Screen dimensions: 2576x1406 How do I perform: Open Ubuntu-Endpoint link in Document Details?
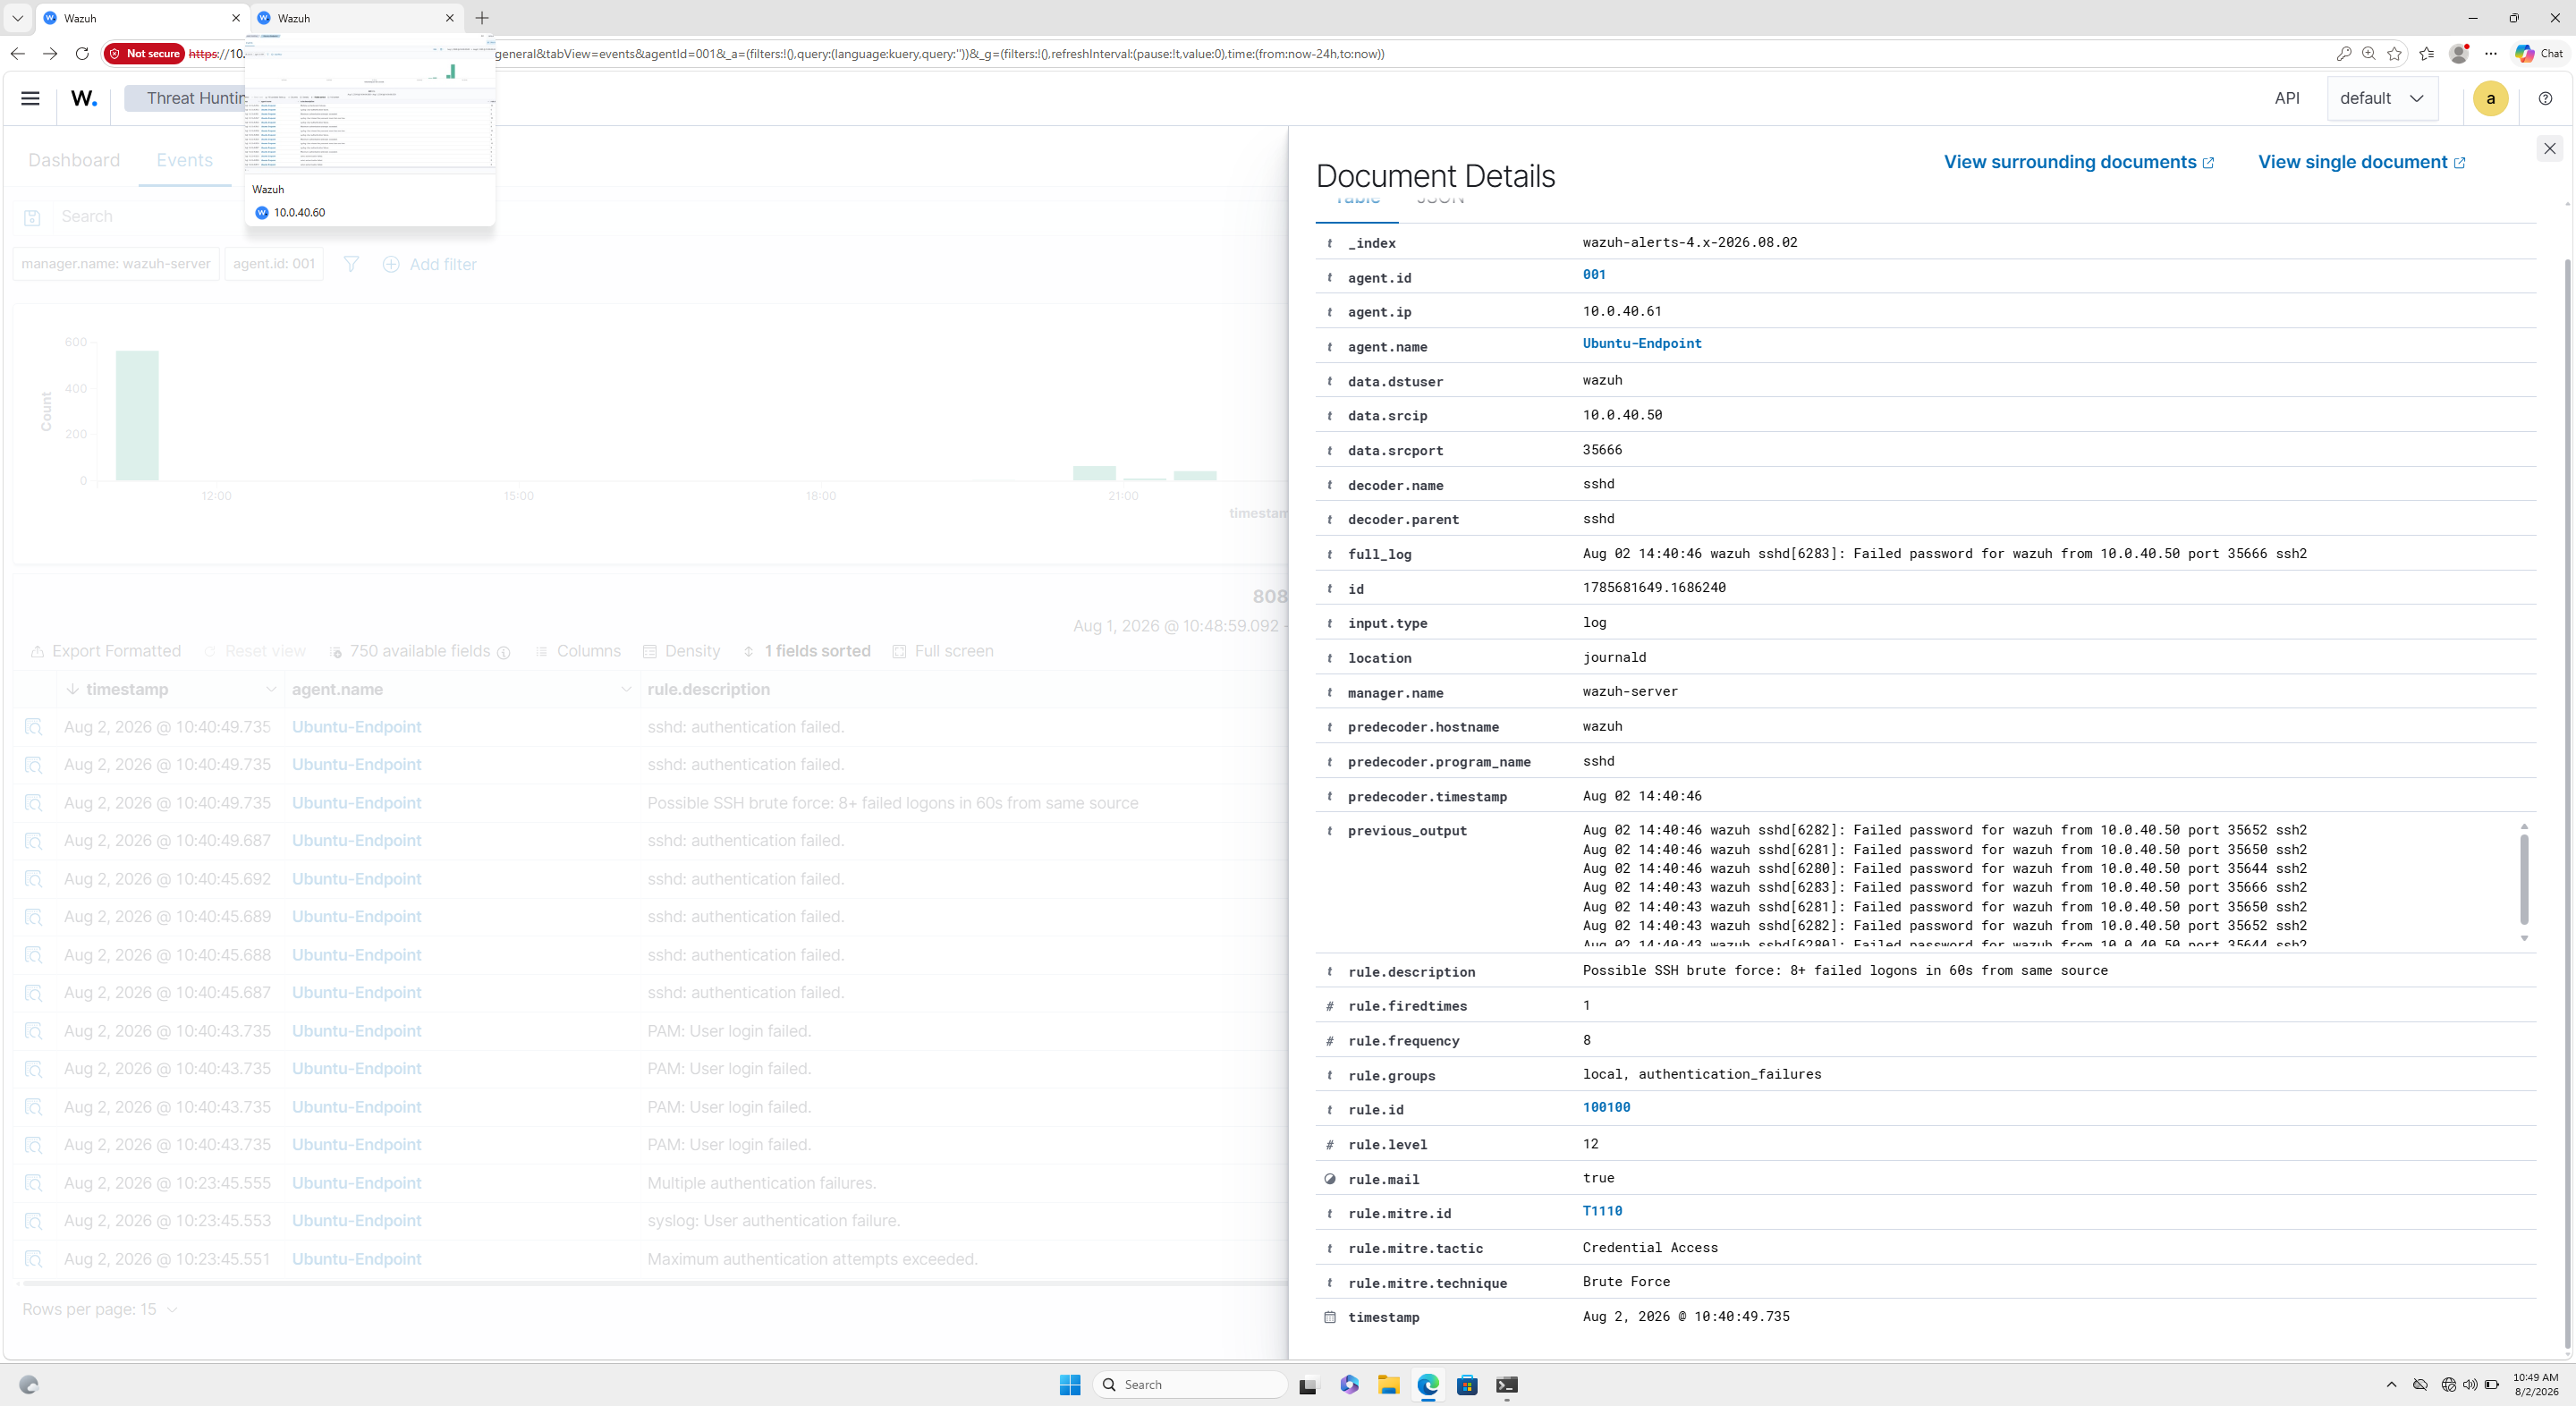(1642, 343)
